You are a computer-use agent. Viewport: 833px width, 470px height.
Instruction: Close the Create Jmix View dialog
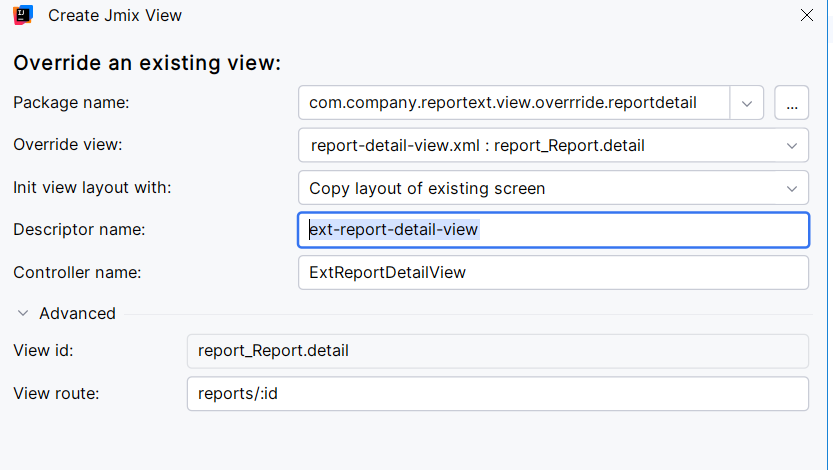807,16
